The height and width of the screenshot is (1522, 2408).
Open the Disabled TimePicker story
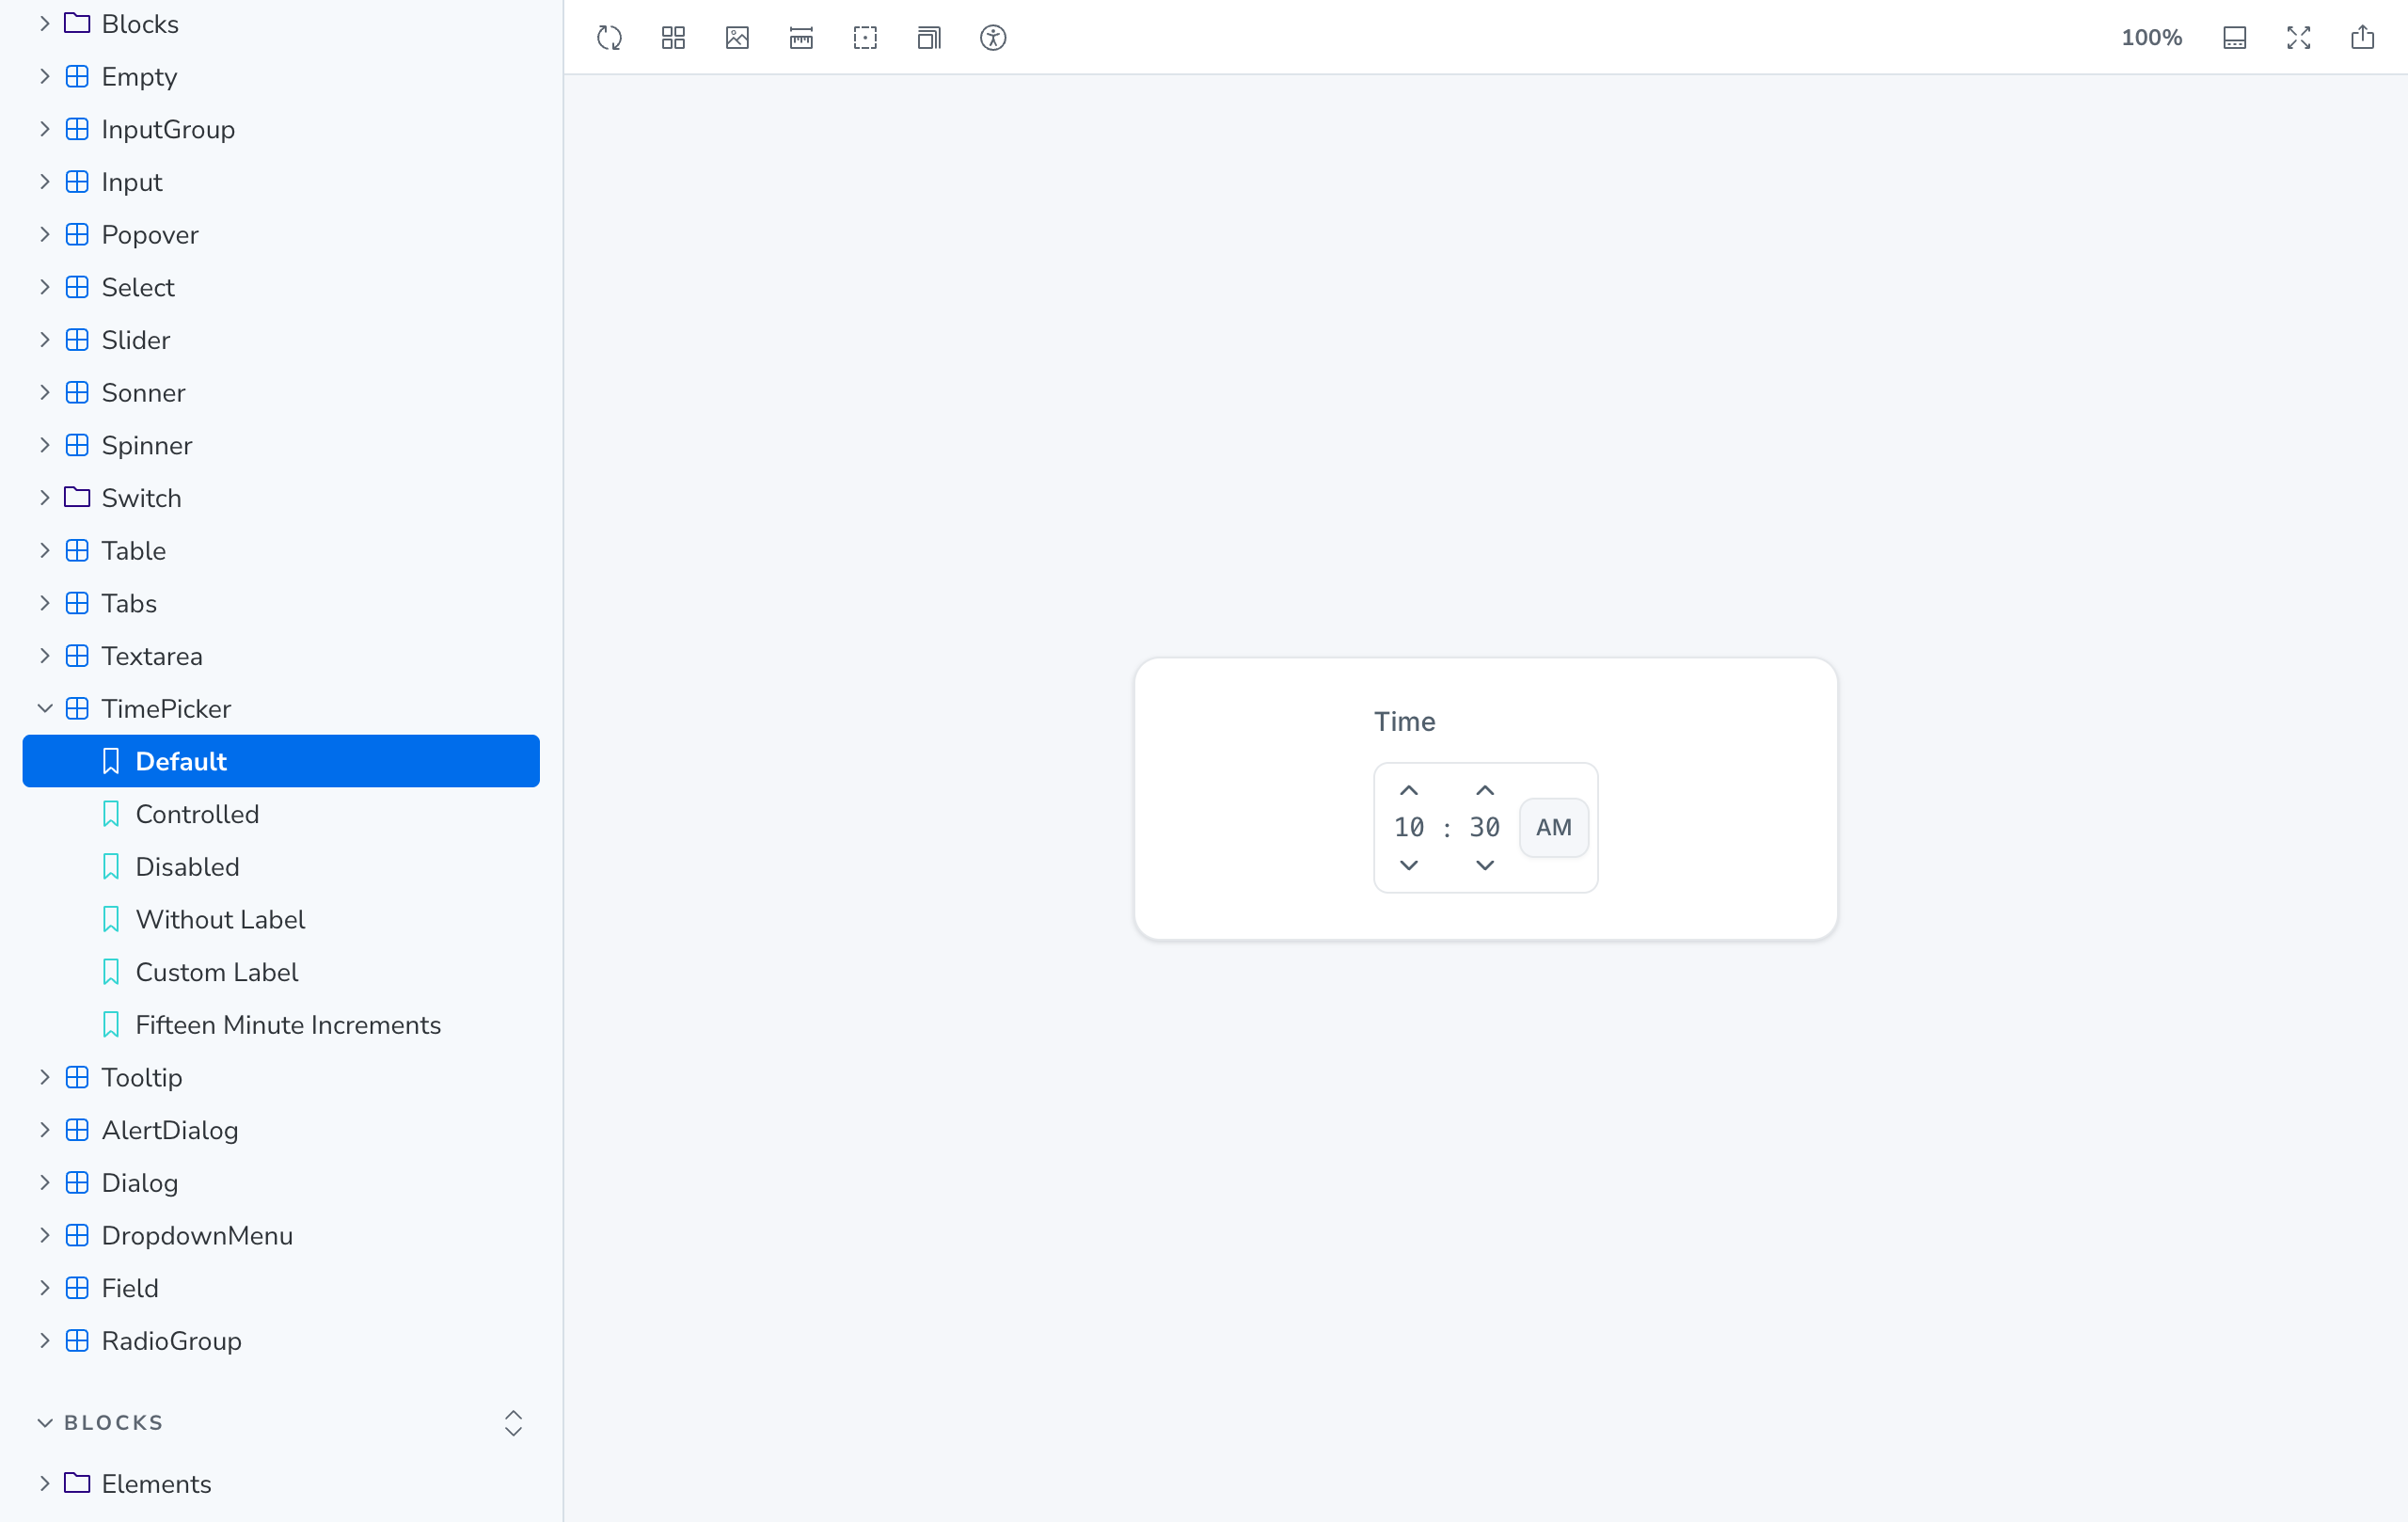pos(188,866)
